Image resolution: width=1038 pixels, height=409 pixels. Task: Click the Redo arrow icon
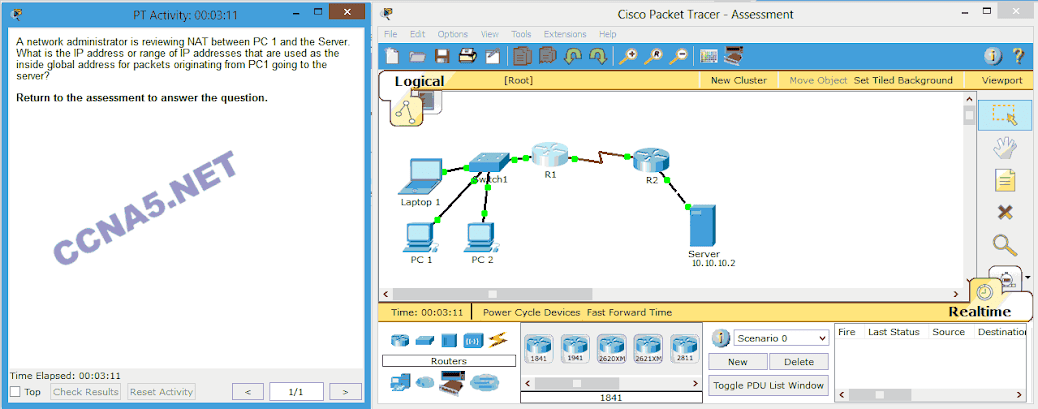click(597, 57)
